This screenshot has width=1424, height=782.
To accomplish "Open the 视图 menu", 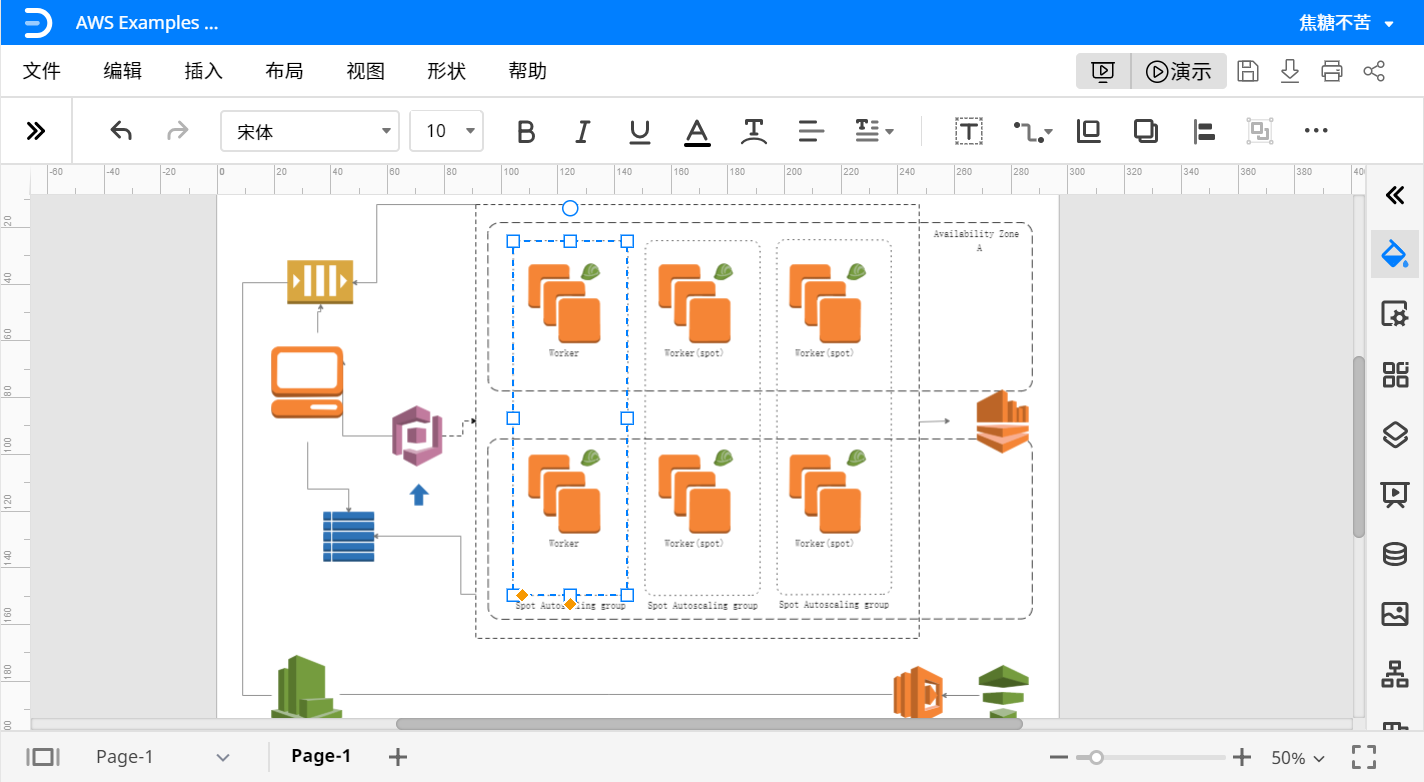I will tap(366, 71).
